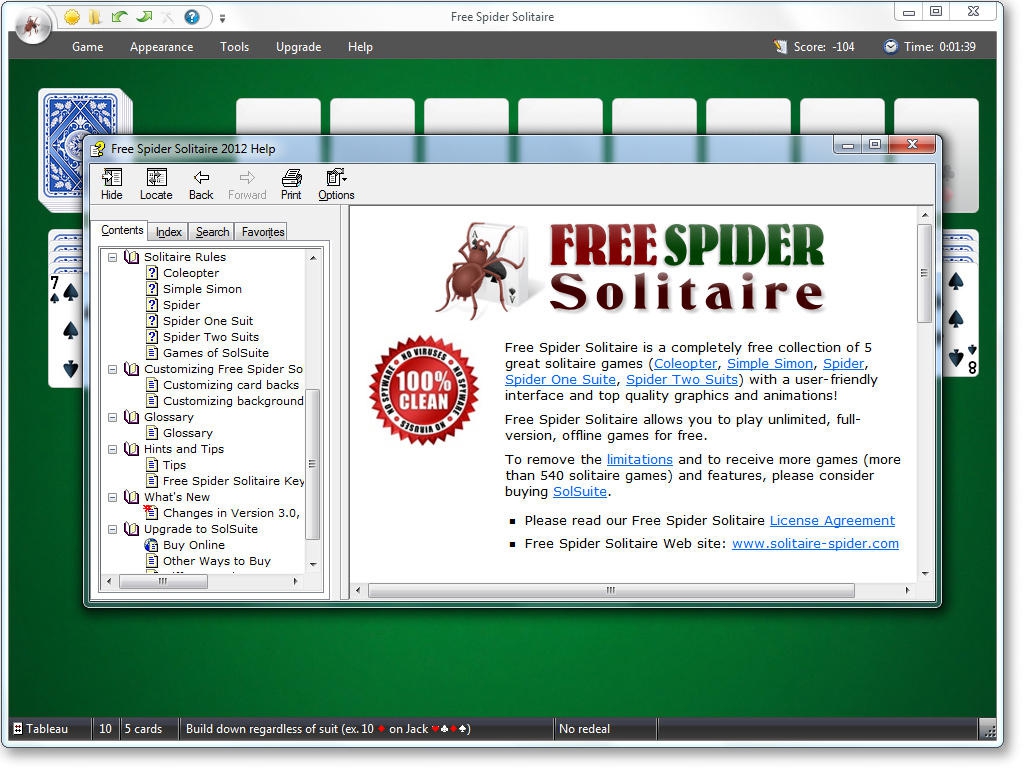Click the Hide toolbar button in Help
Viewport: 1024px width, 768px height.
(112, 184)
